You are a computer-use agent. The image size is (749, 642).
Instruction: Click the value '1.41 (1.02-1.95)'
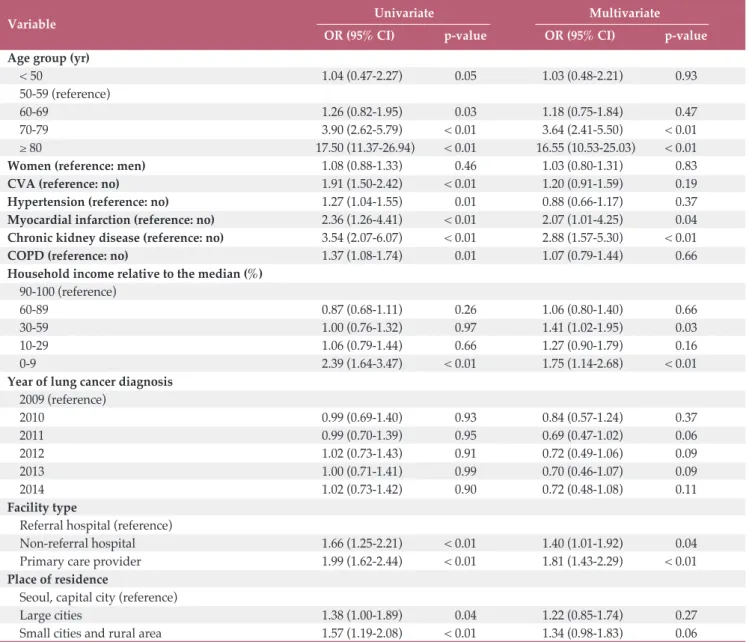(582, 328)
